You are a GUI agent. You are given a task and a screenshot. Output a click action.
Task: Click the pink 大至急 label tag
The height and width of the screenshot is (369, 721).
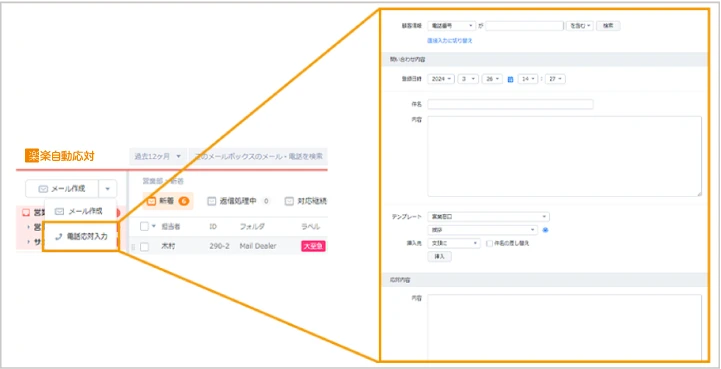tap(313, 247)
